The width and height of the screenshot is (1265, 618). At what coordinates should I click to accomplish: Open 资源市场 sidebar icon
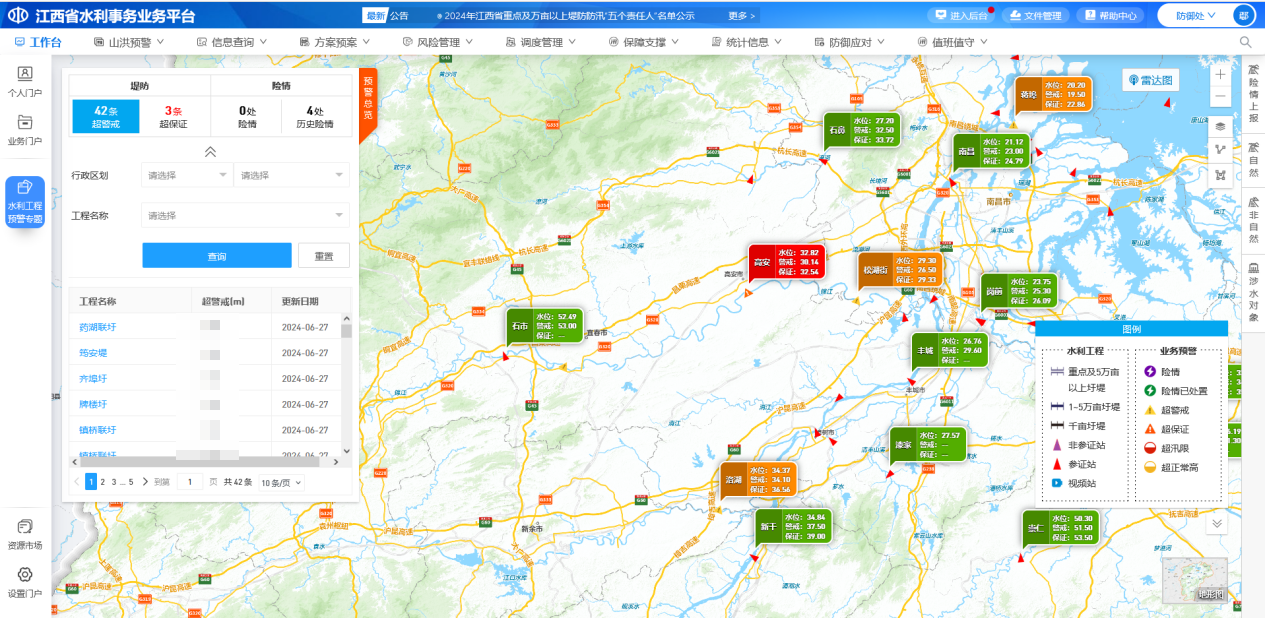25,533
